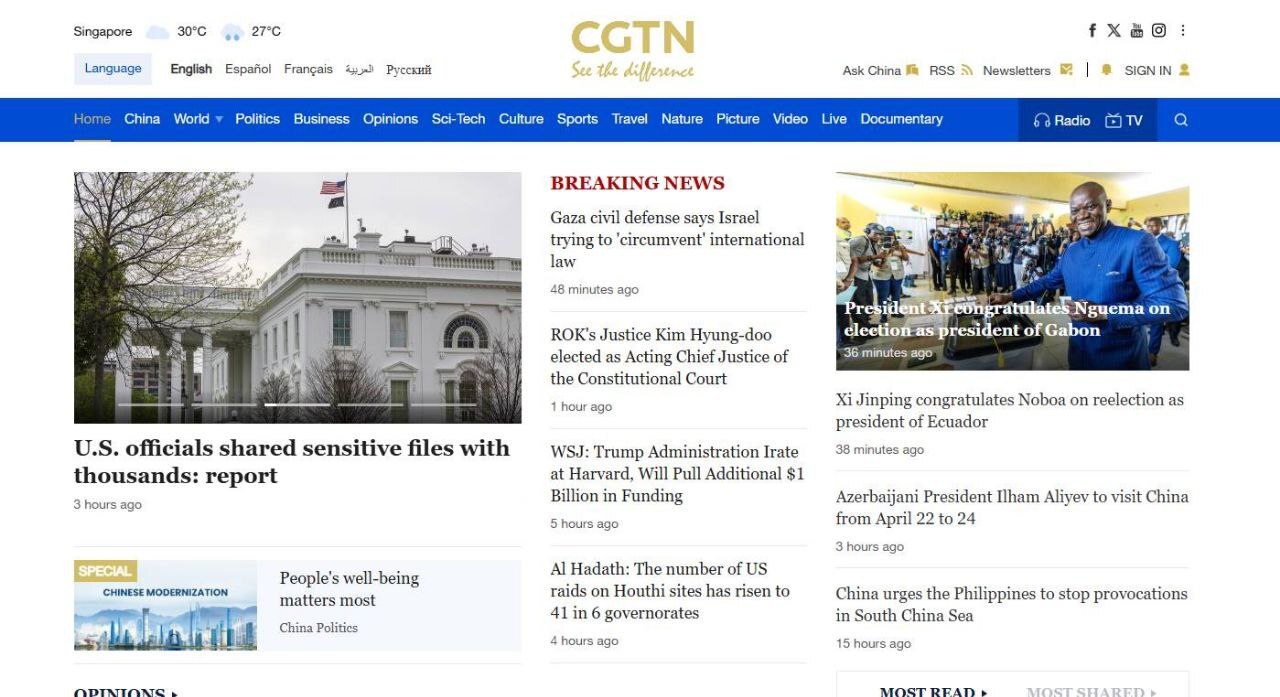Click SIGN IN link
Screen dimensions: 1280x697
point(1147,70)
